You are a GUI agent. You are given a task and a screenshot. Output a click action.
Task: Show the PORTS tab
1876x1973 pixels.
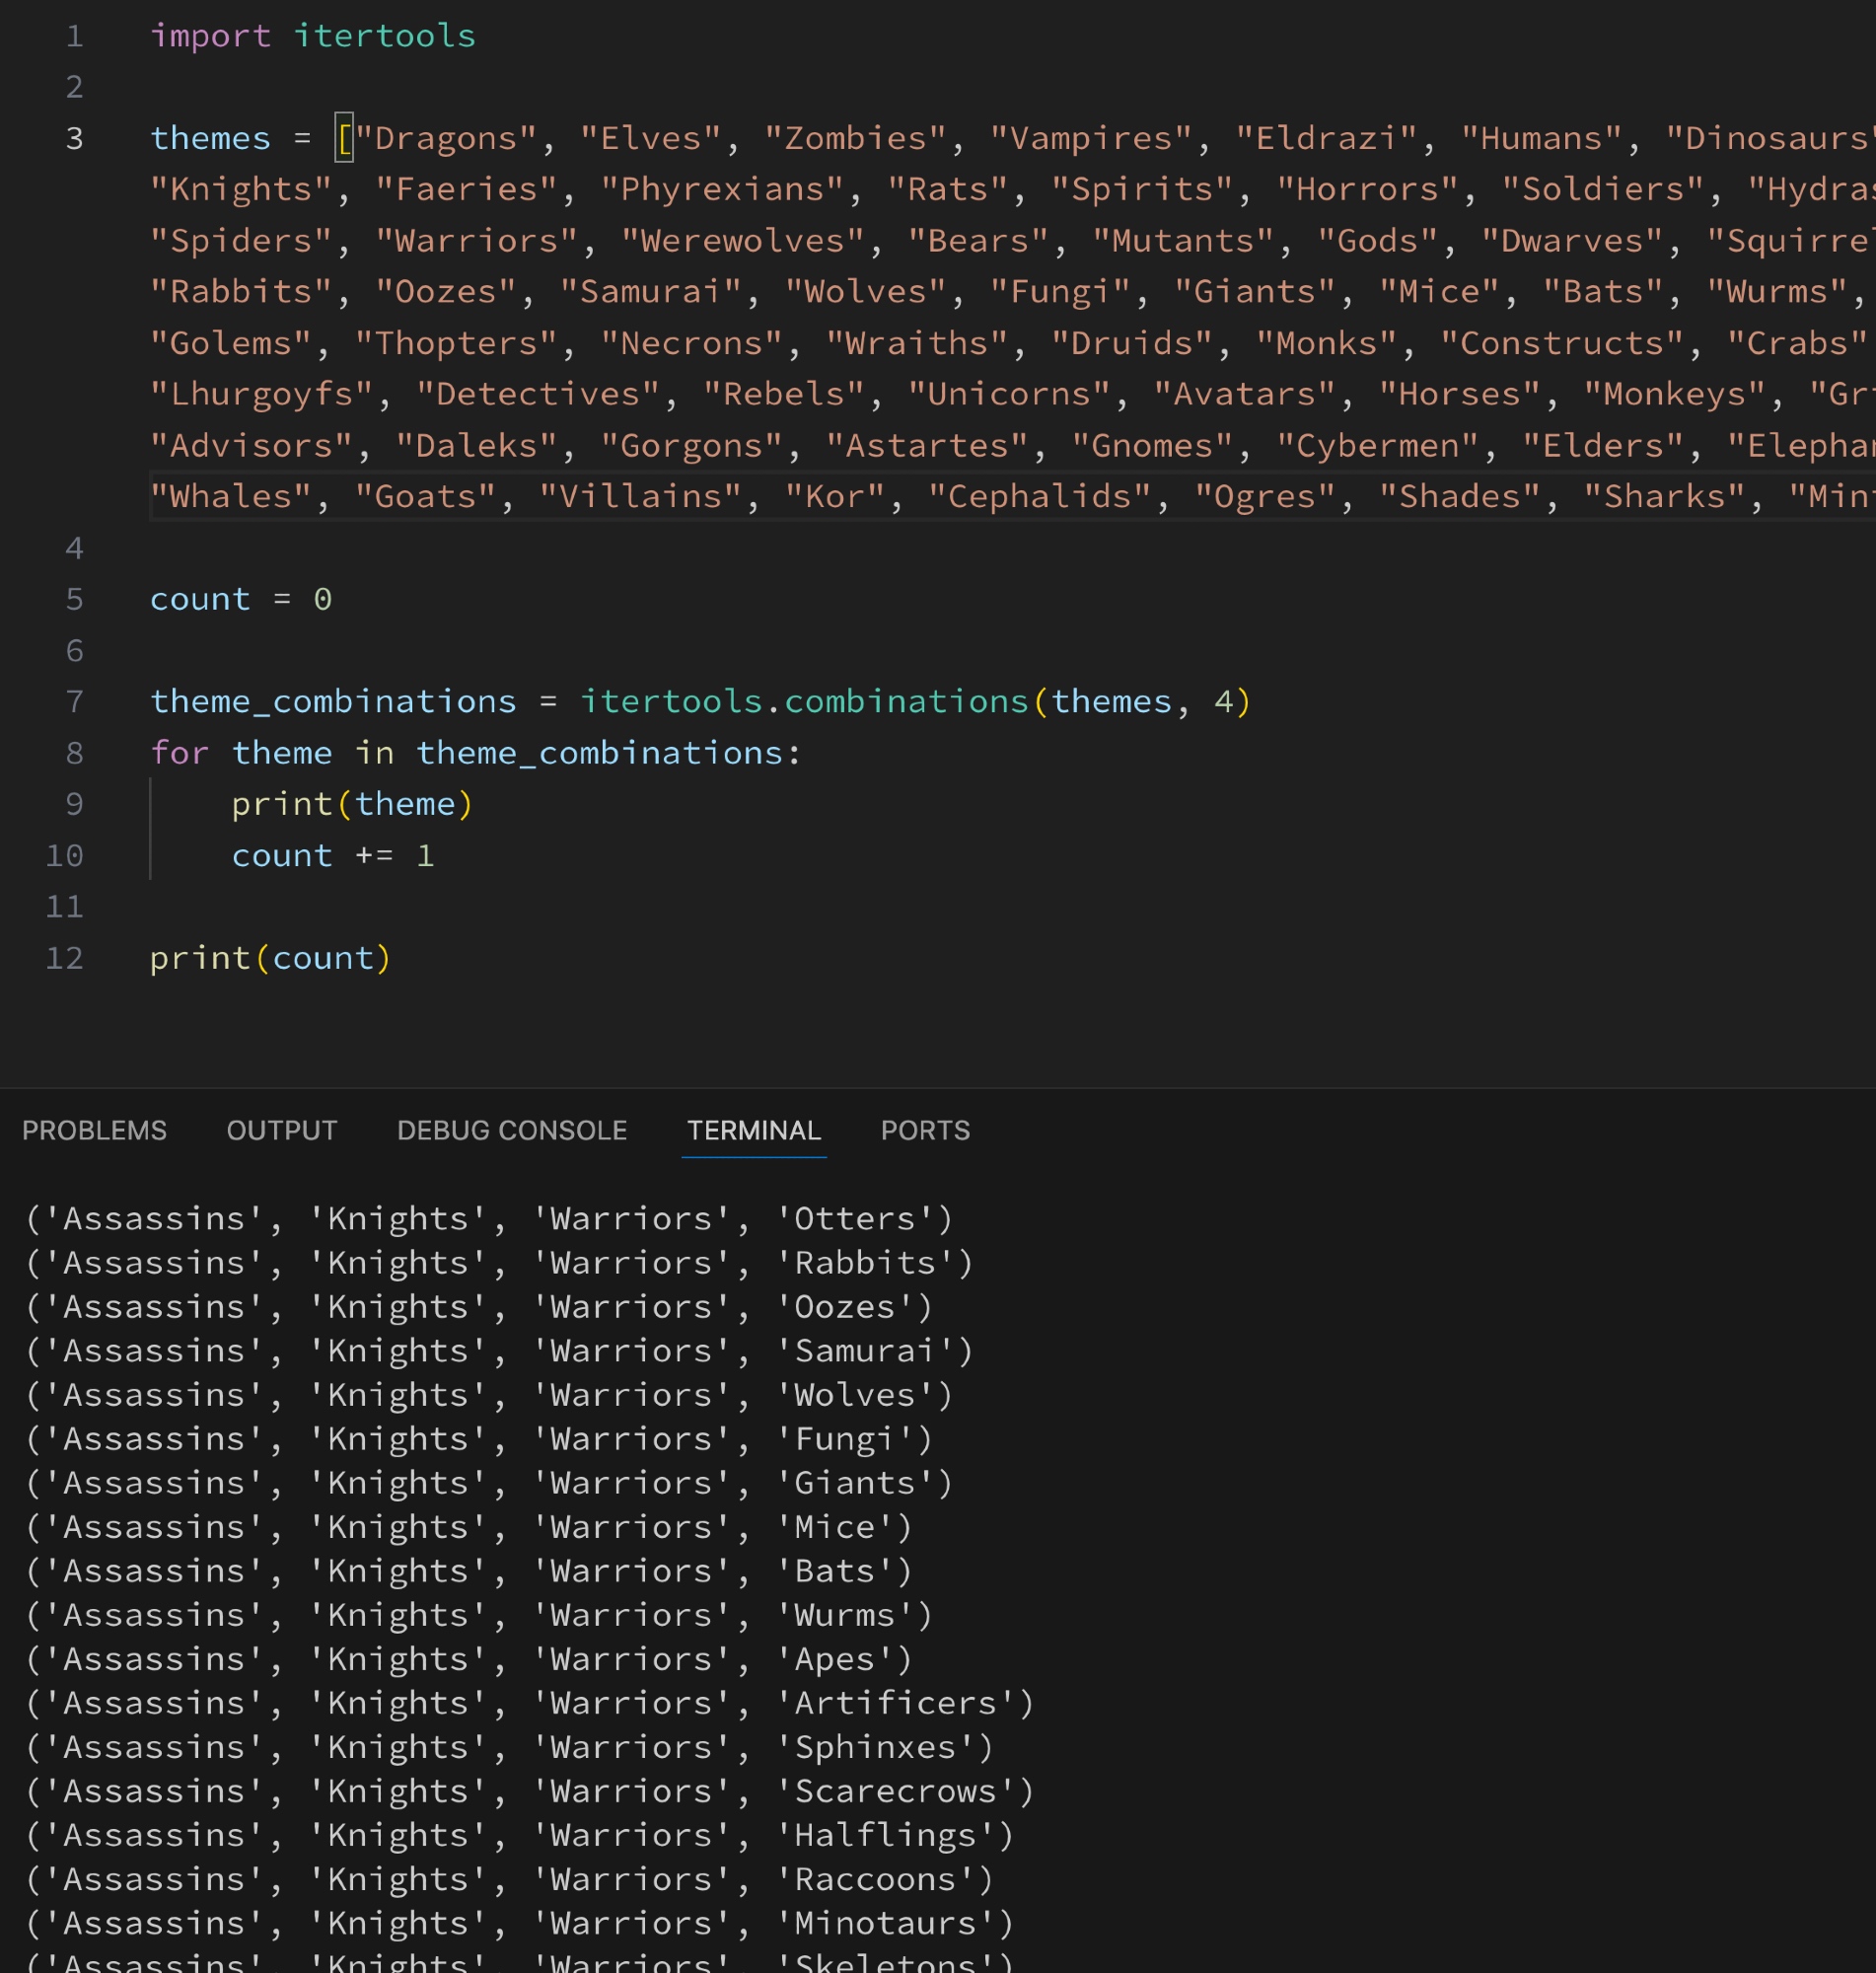tap(924, 1130)
